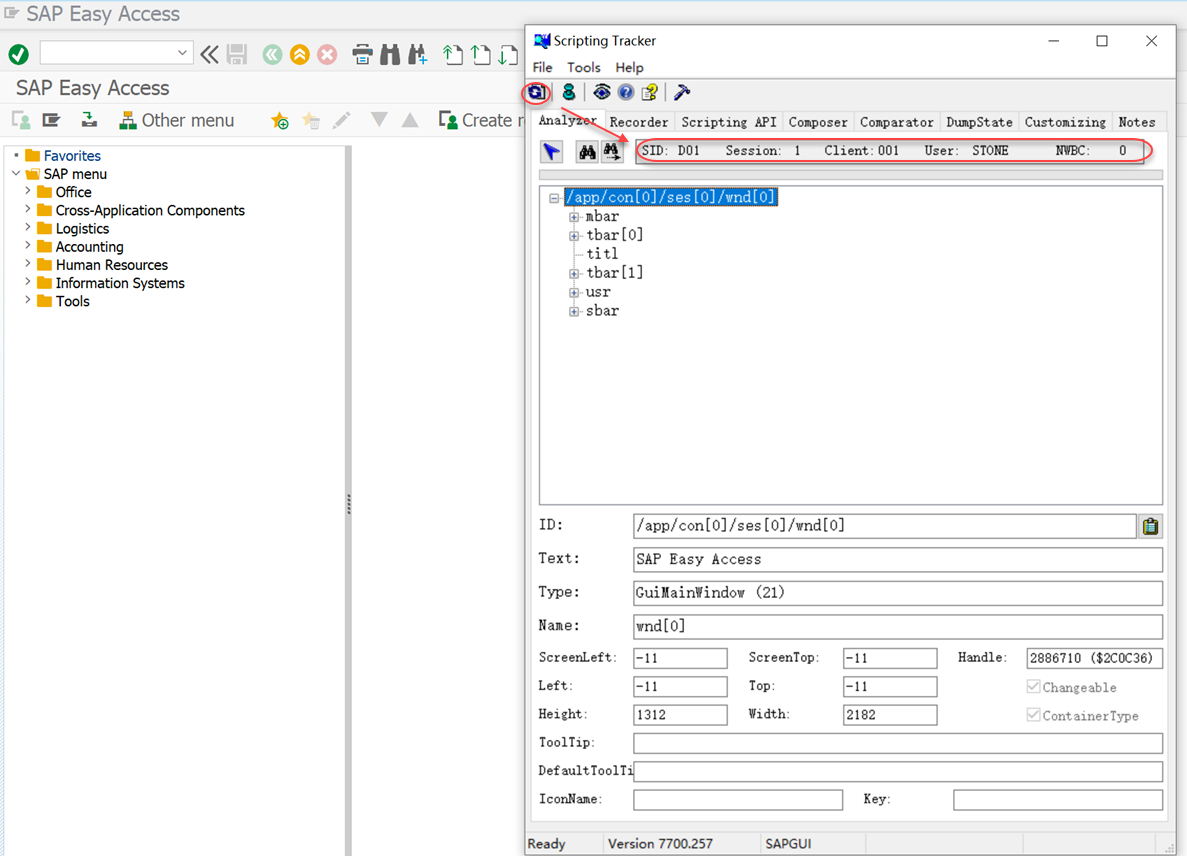Click the Find Next binoculars-plus icon in SAP

coord(418,54)
